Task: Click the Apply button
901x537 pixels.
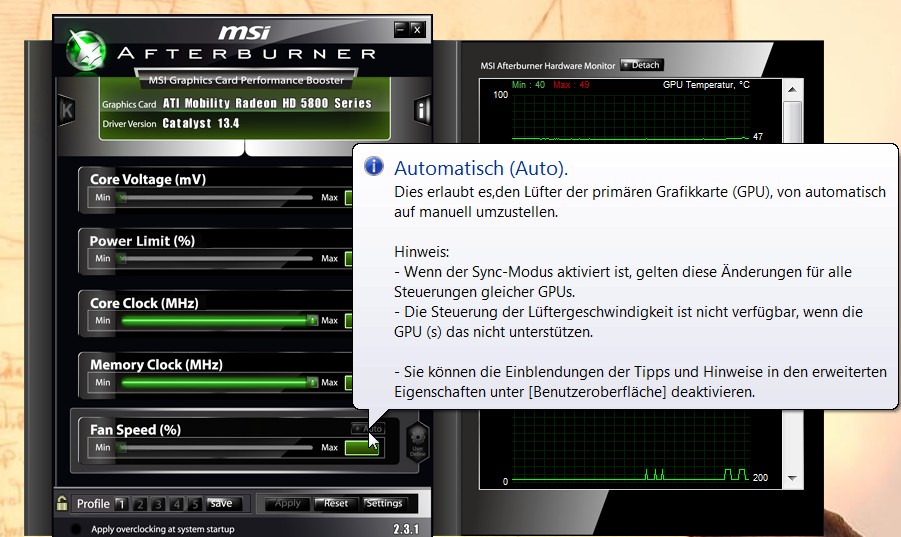Action: point(287,504)
